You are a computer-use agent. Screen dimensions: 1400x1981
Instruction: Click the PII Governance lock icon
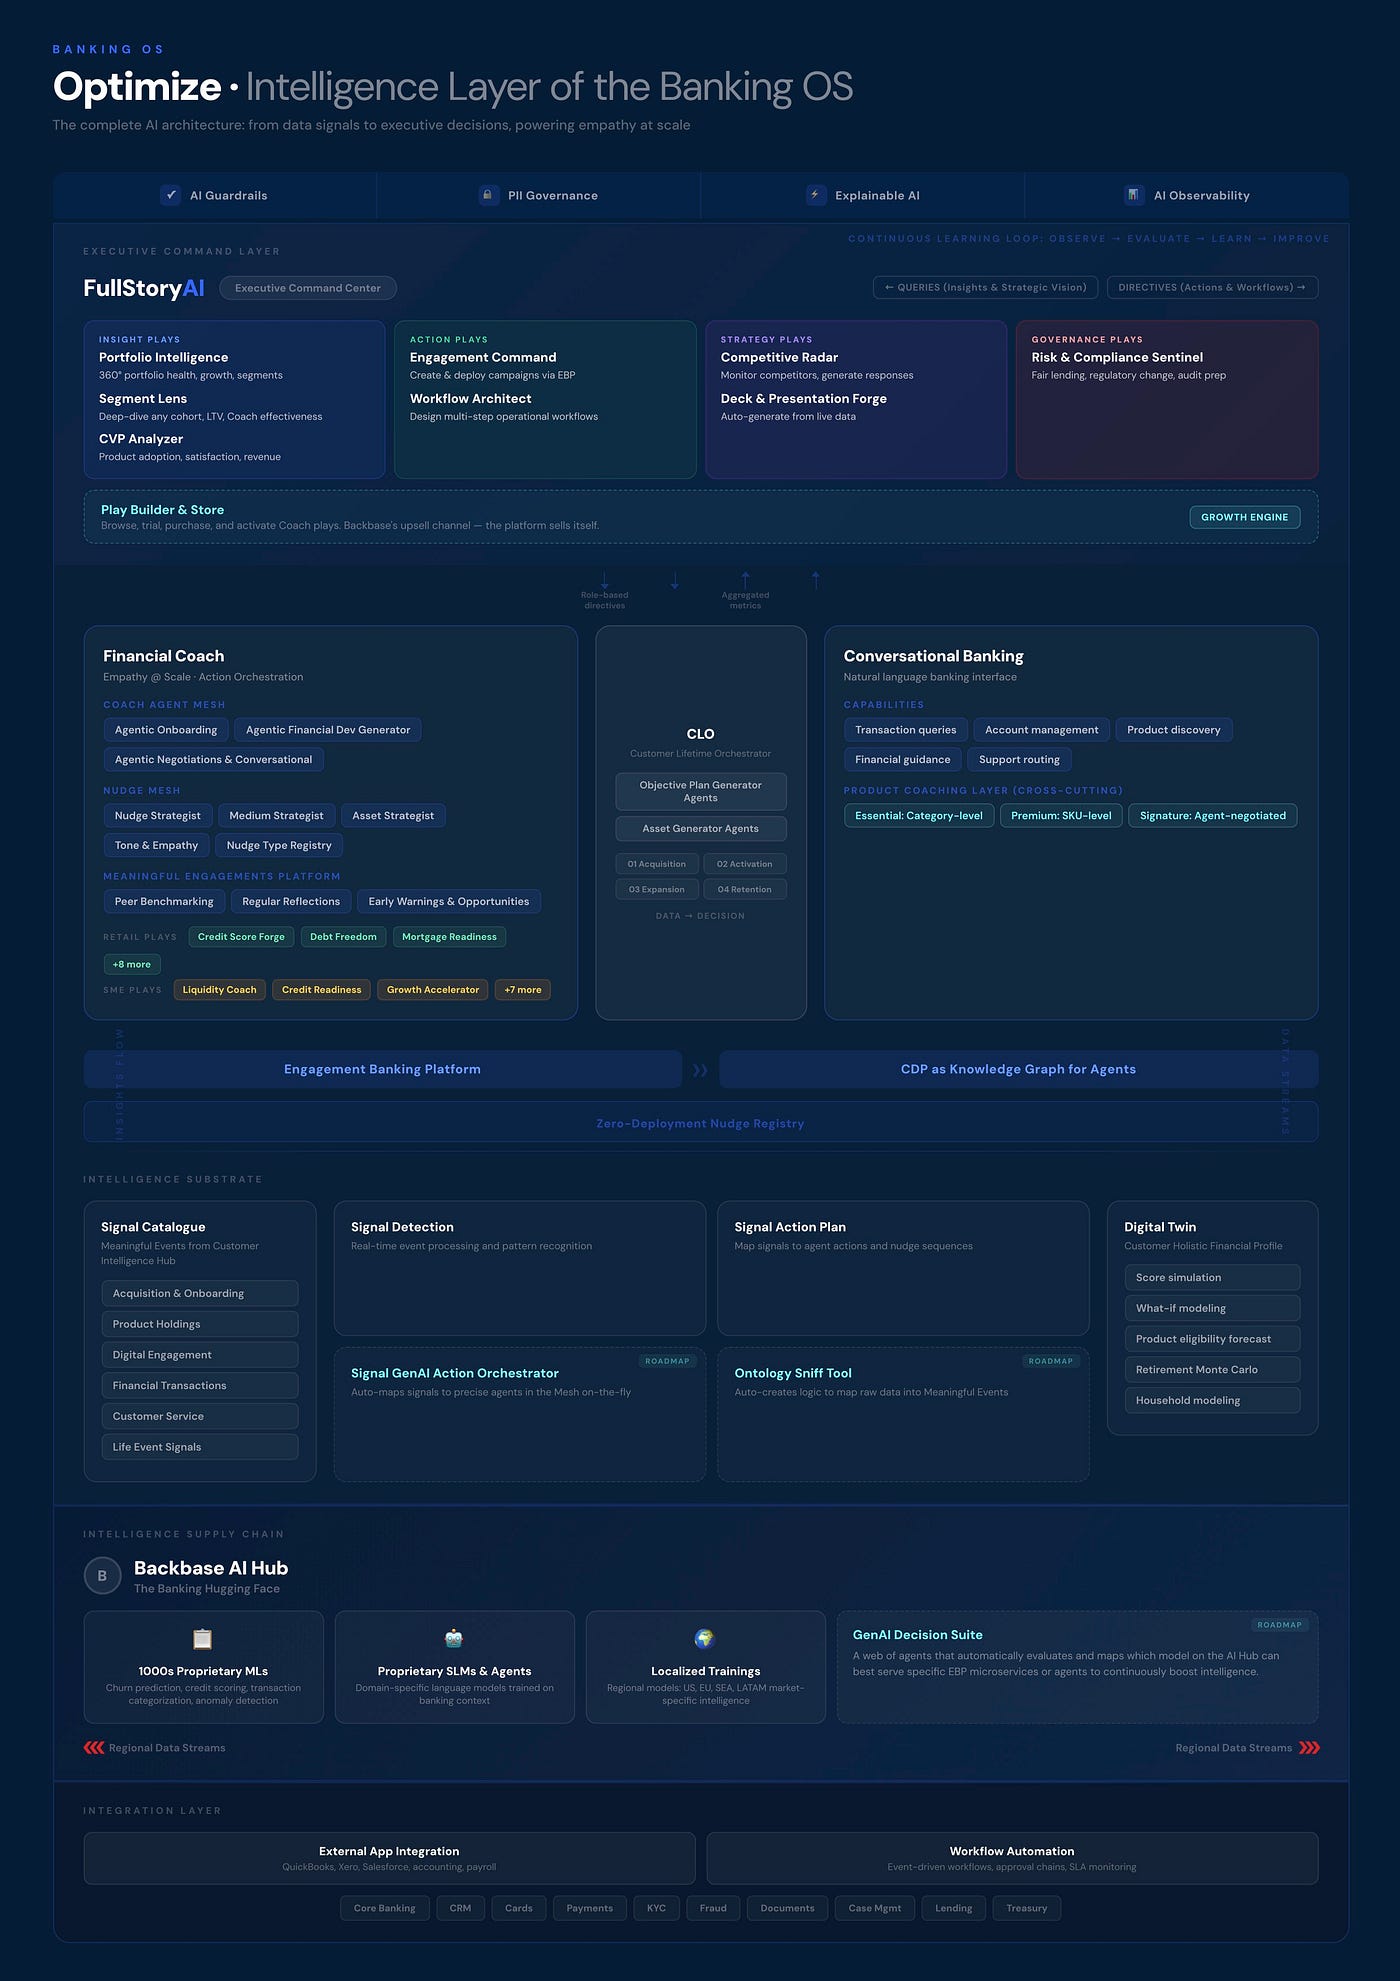(488, 195)
